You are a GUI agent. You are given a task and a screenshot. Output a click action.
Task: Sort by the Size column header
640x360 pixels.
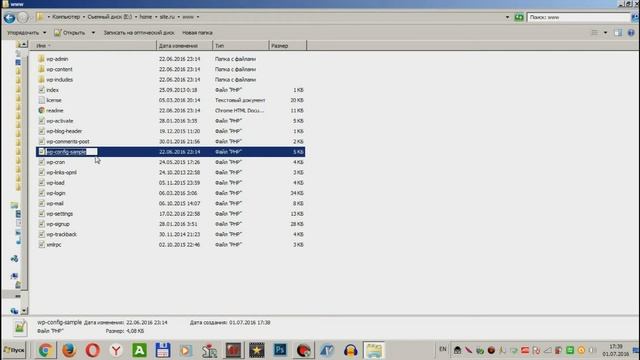click(x=287, y=46)
